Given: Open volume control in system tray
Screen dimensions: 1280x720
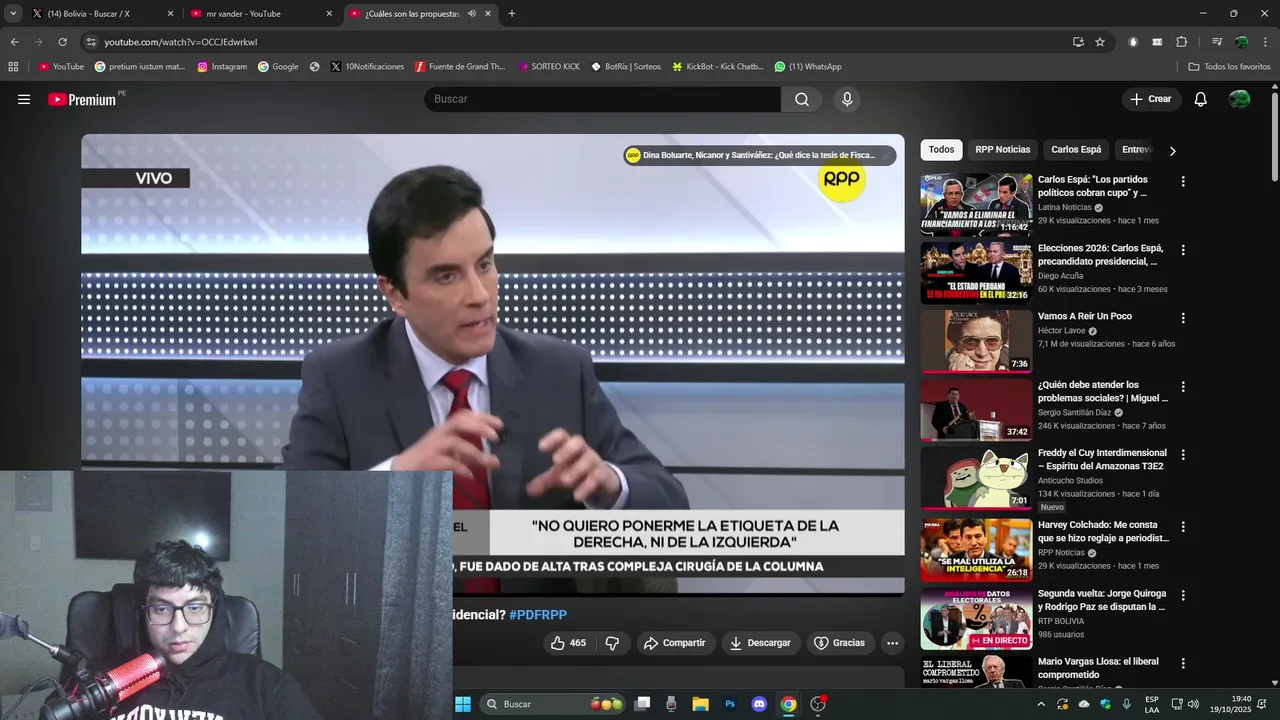Looking at the screenshot, I should (x=1193, y=704).
